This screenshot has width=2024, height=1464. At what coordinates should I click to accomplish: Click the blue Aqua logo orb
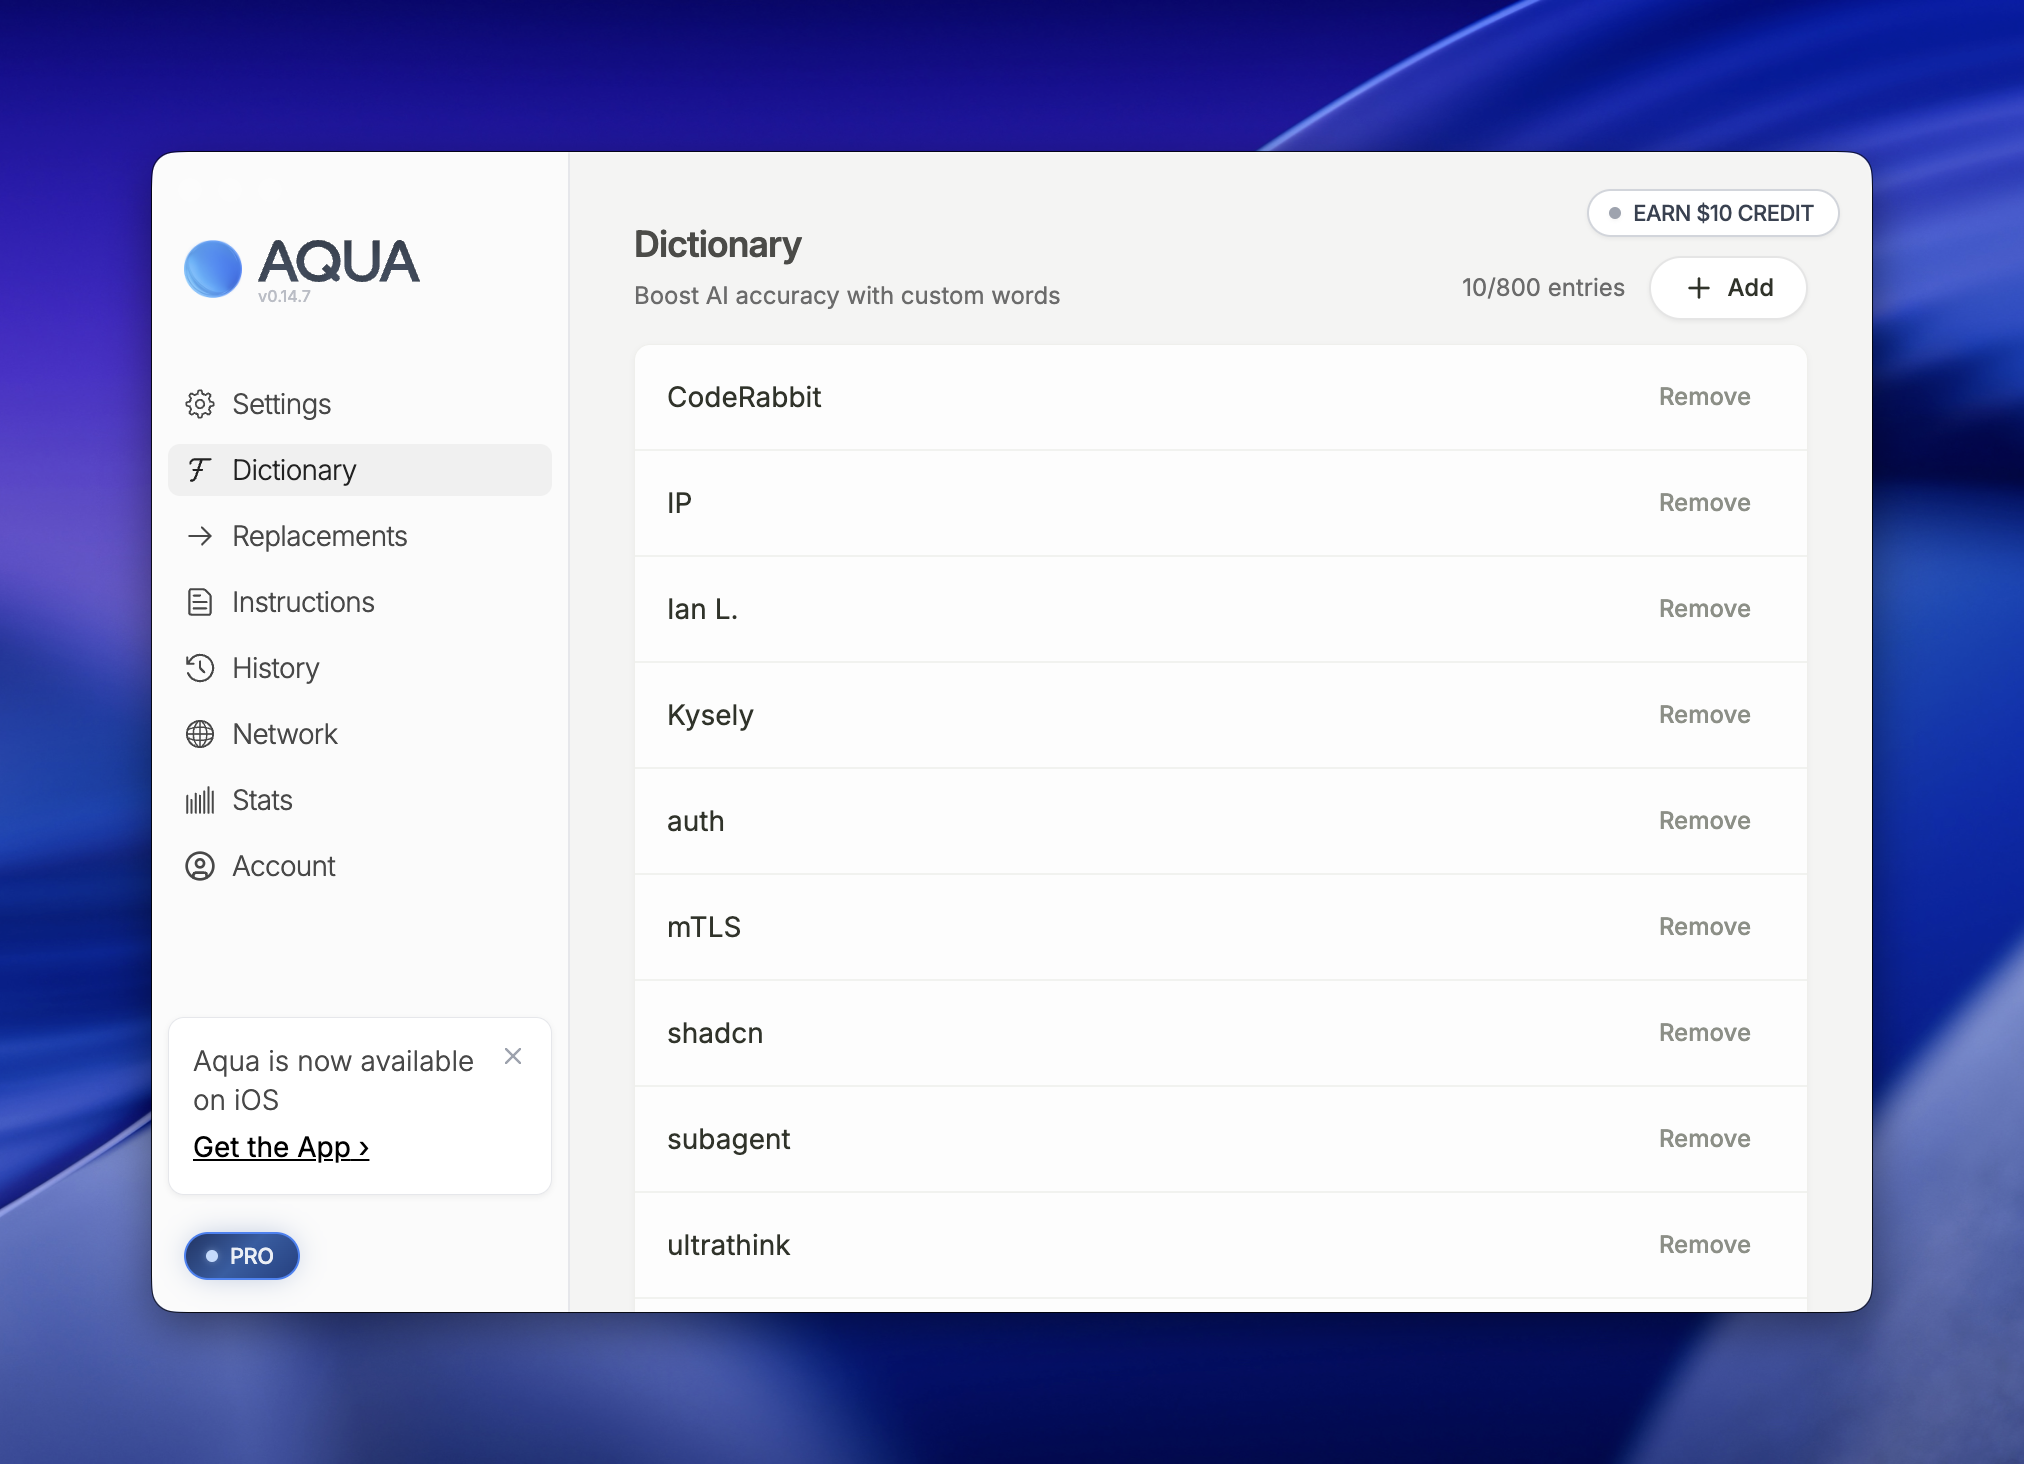coord(213,269)
